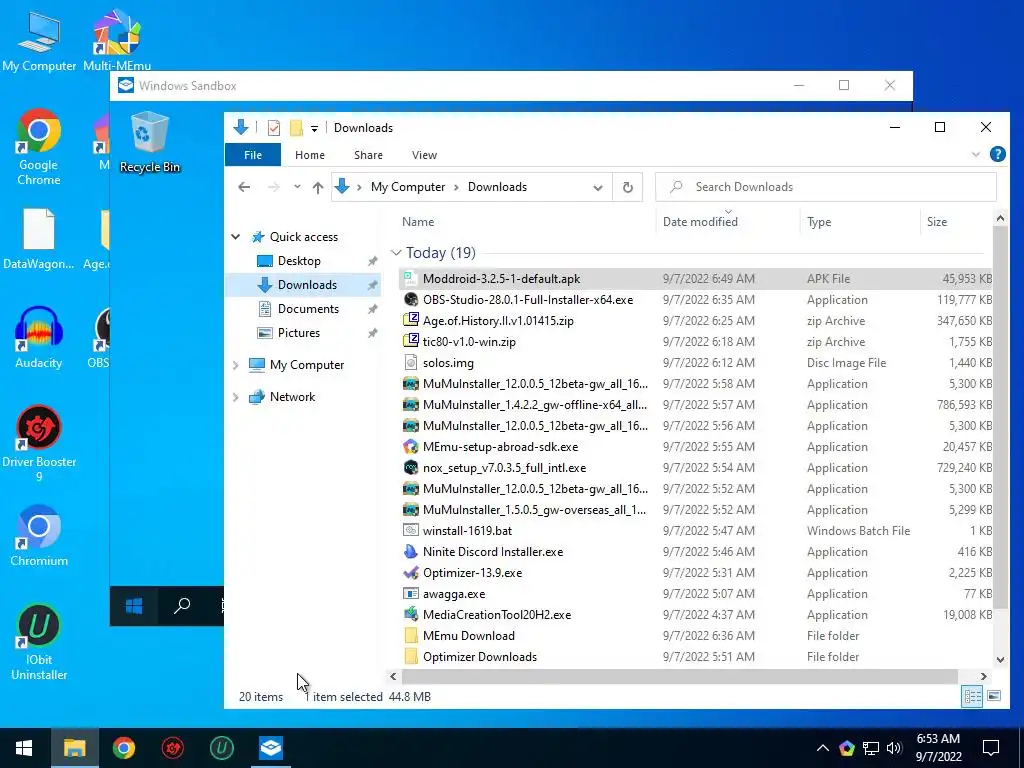The height and width of the screenshot is (768, 1024).
Task: Open the Home ribbon tab
Action: point(310,155)
